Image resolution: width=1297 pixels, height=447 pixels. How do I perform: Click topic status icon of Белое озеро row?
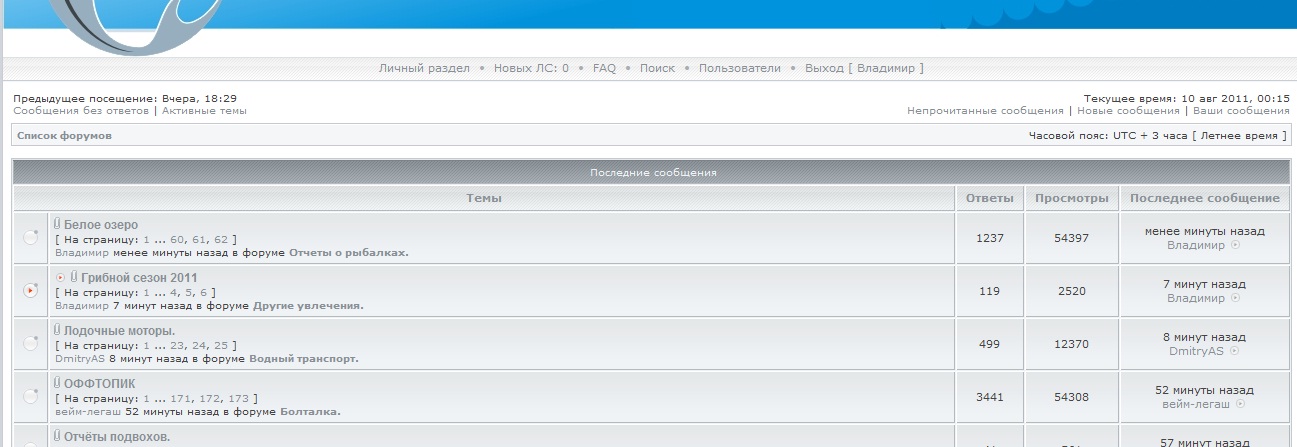(31, 237)
